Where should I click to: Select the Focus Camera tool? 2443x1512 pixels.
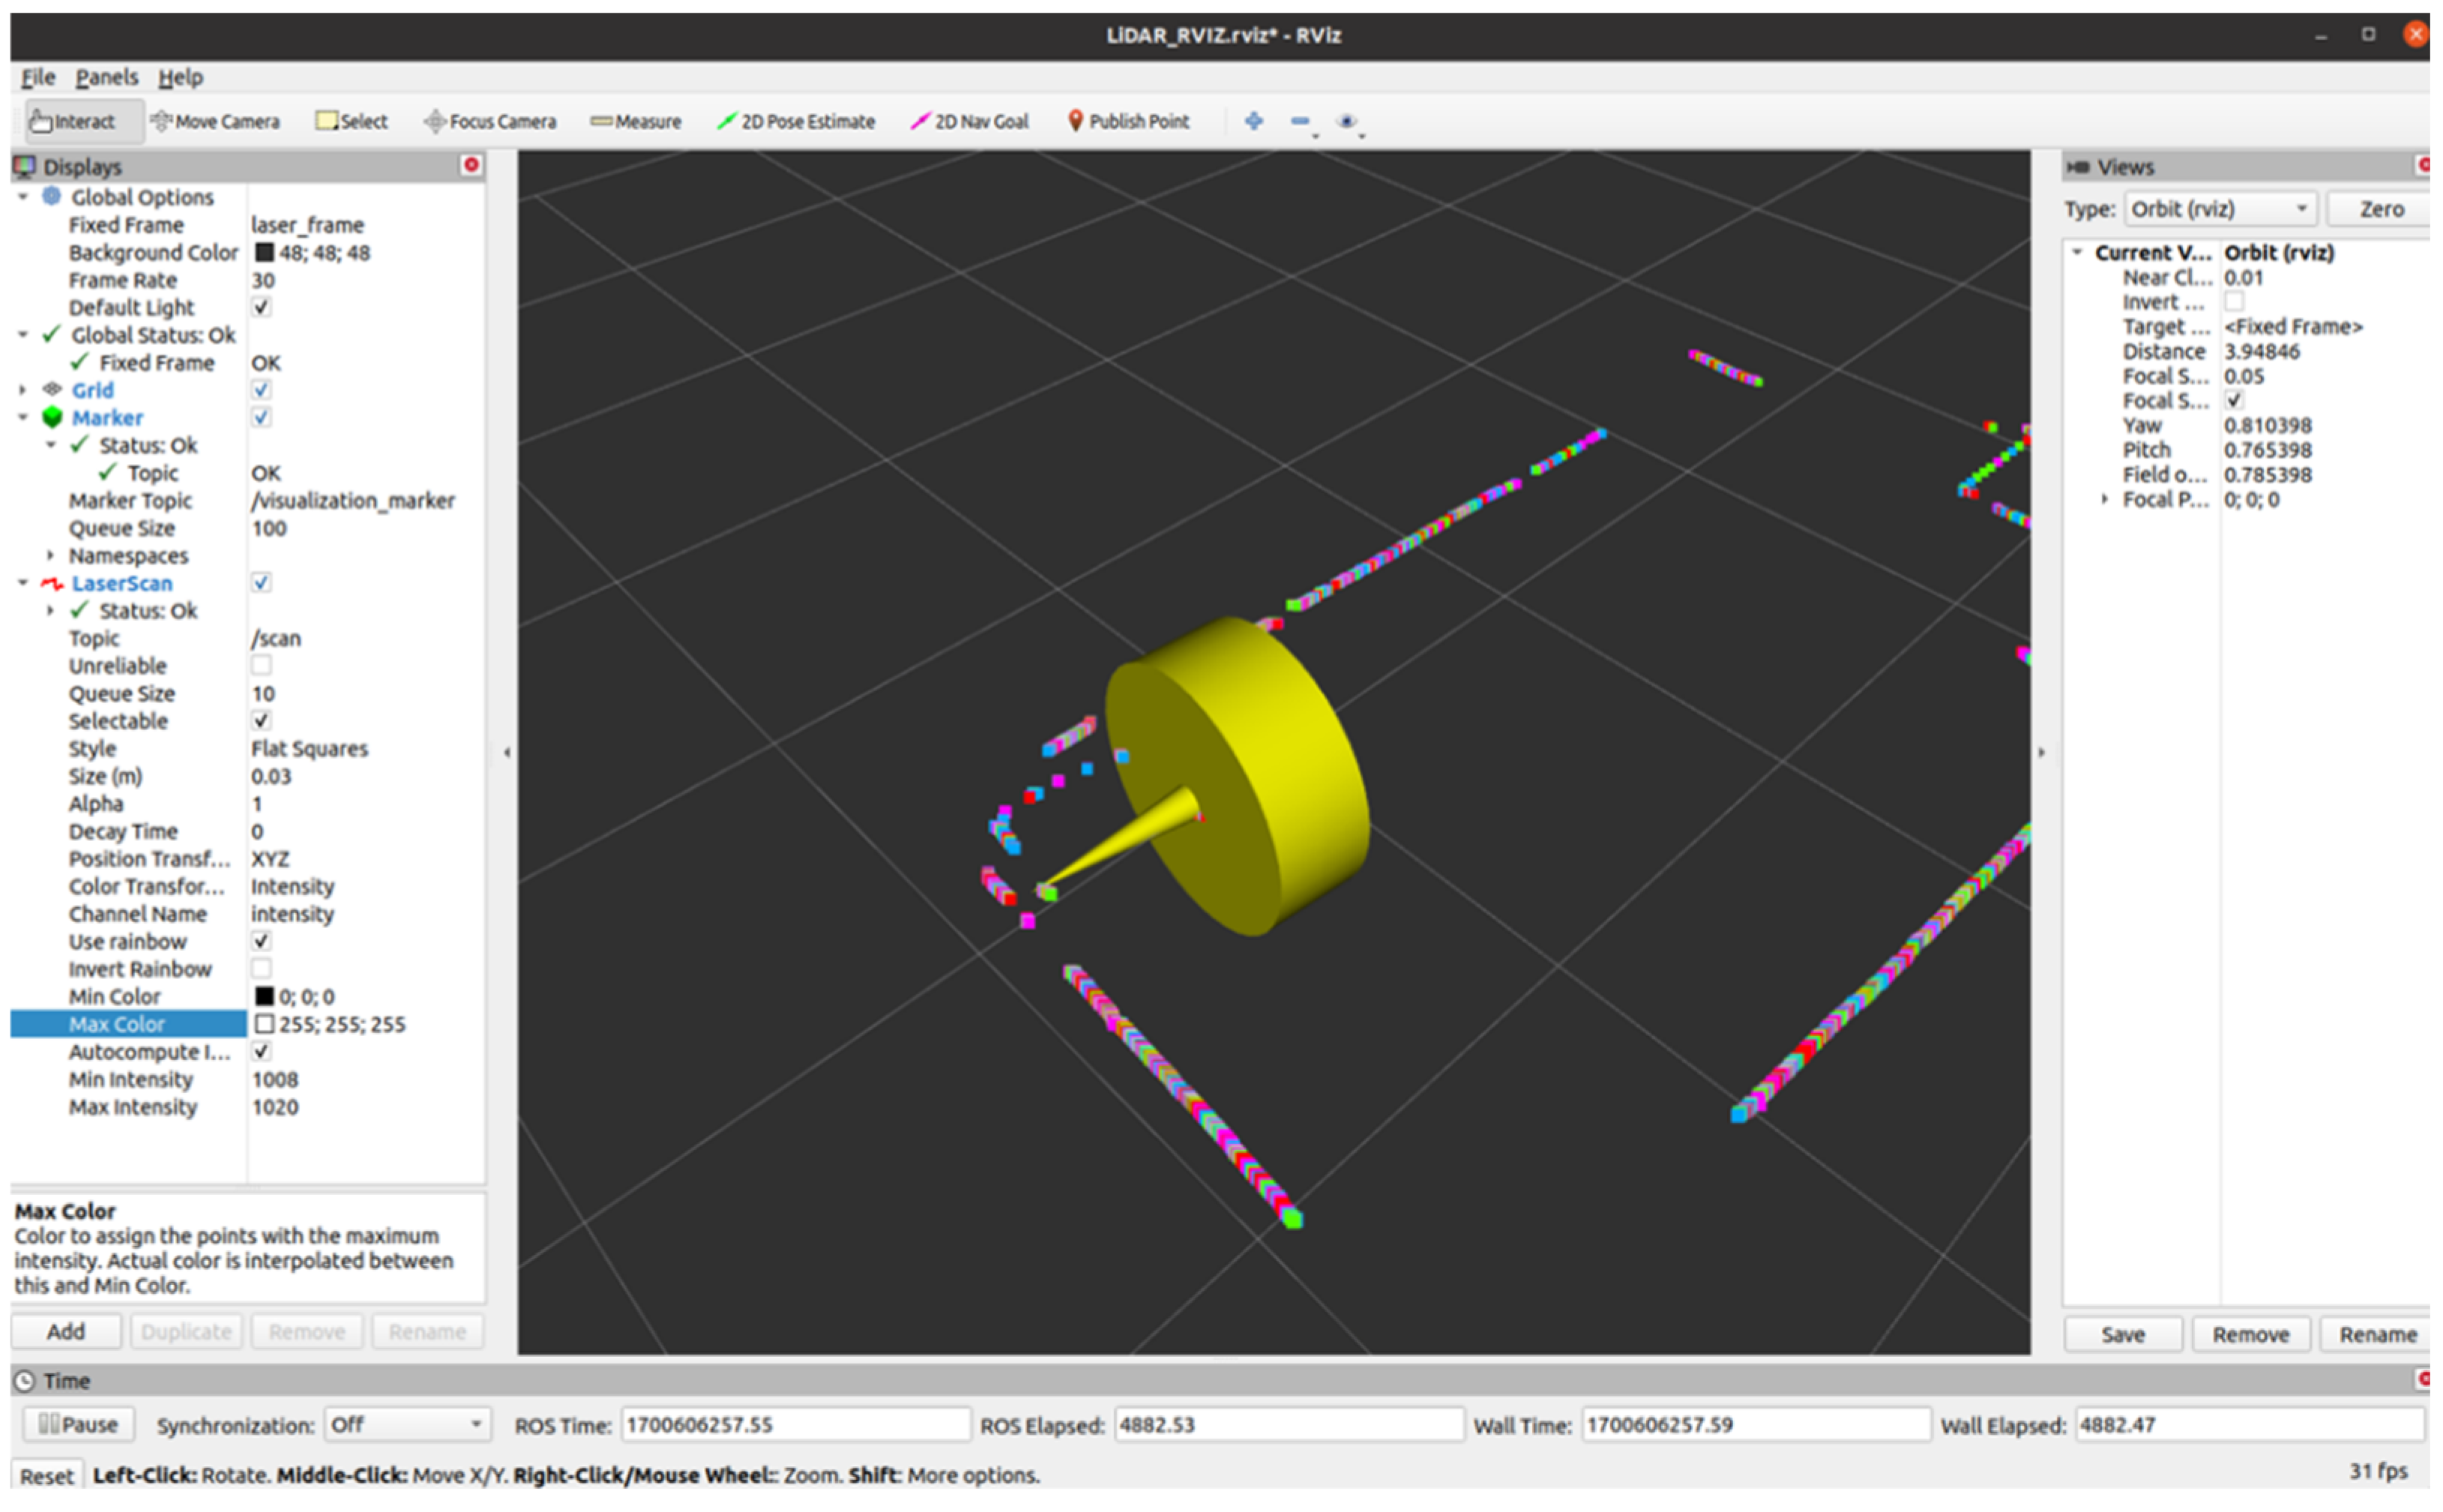coord(490,121)
